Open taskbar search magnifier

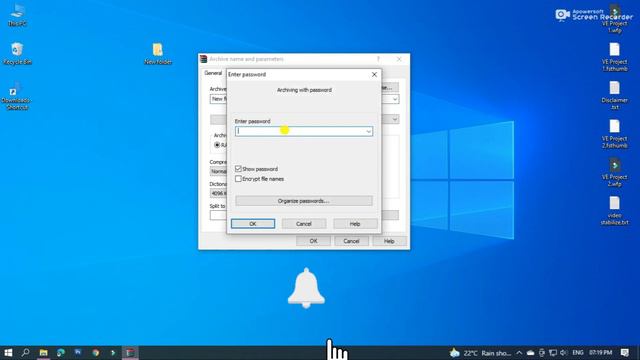point(25,353)
